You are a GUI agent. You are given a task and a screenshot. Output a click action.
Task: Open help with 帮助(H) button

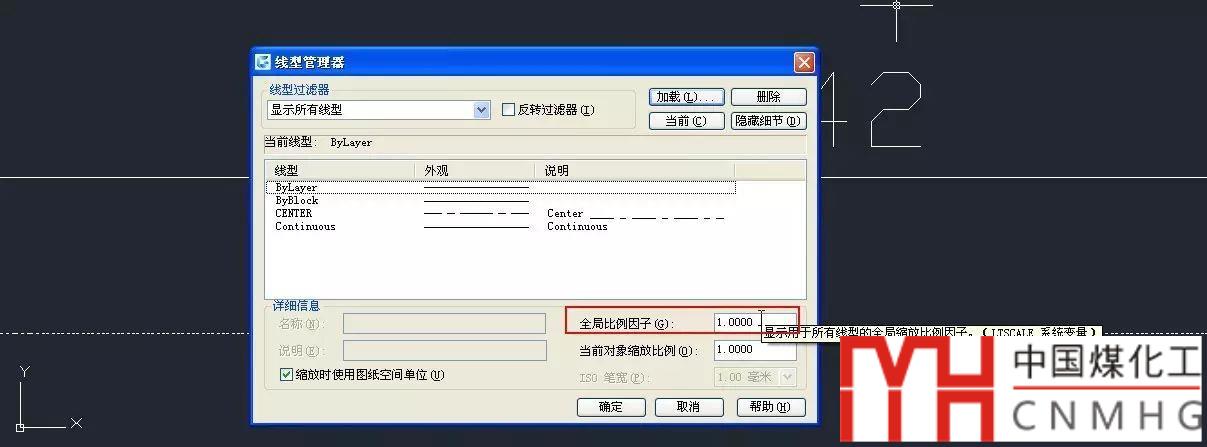pos(770,407)
